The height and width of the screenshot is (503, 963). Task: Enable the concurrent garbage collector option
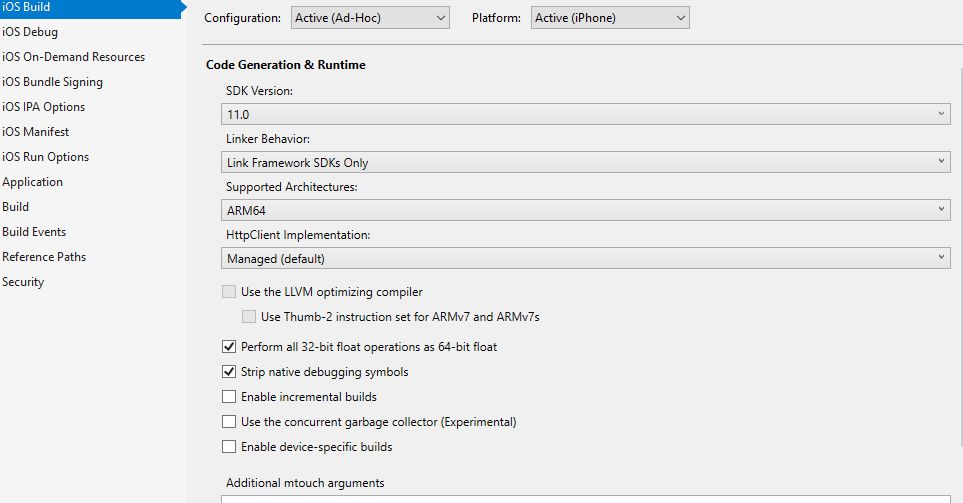click(x=229, y=422)
